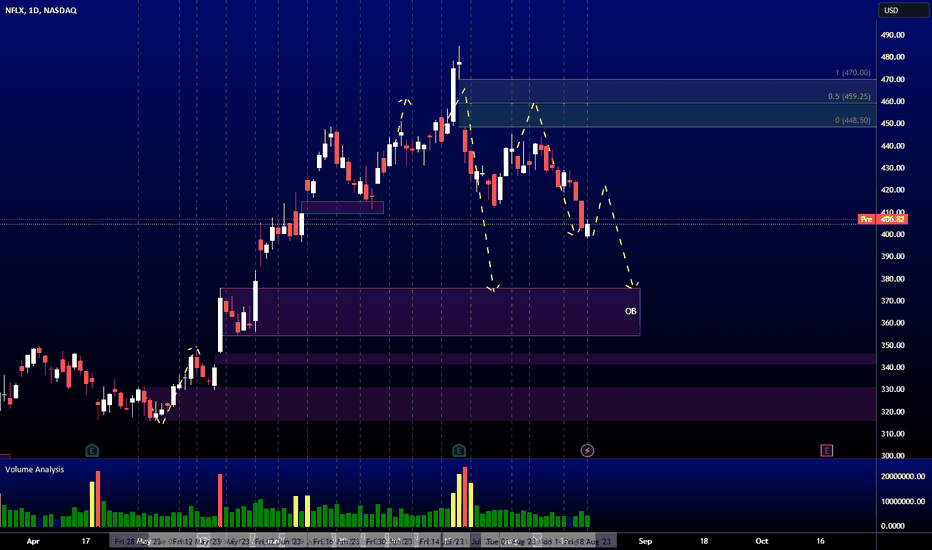Click the Oct label on time axis
Viewport: 932px width, 550px height.
click(761, 541)
